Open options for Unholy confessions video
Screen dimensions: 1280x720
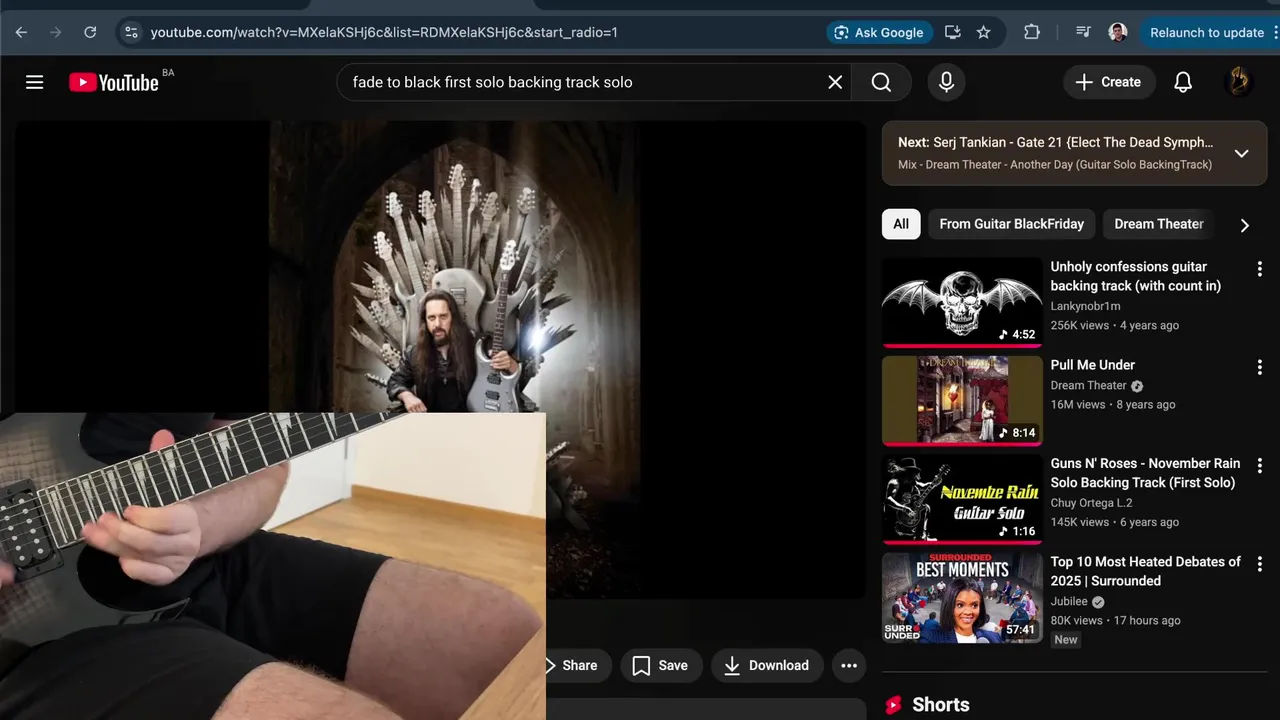tap(1259, 269)
